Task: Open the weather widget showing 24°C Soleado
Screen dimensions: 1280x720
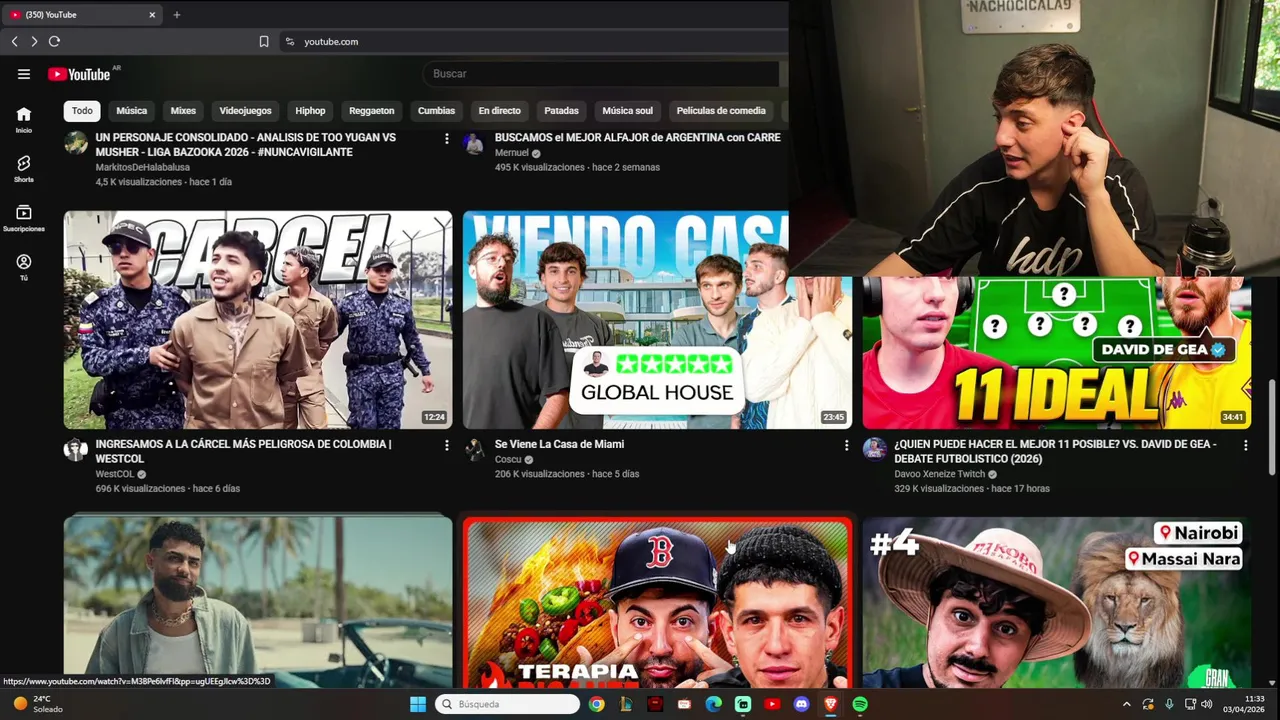Action: click(38, 704)
